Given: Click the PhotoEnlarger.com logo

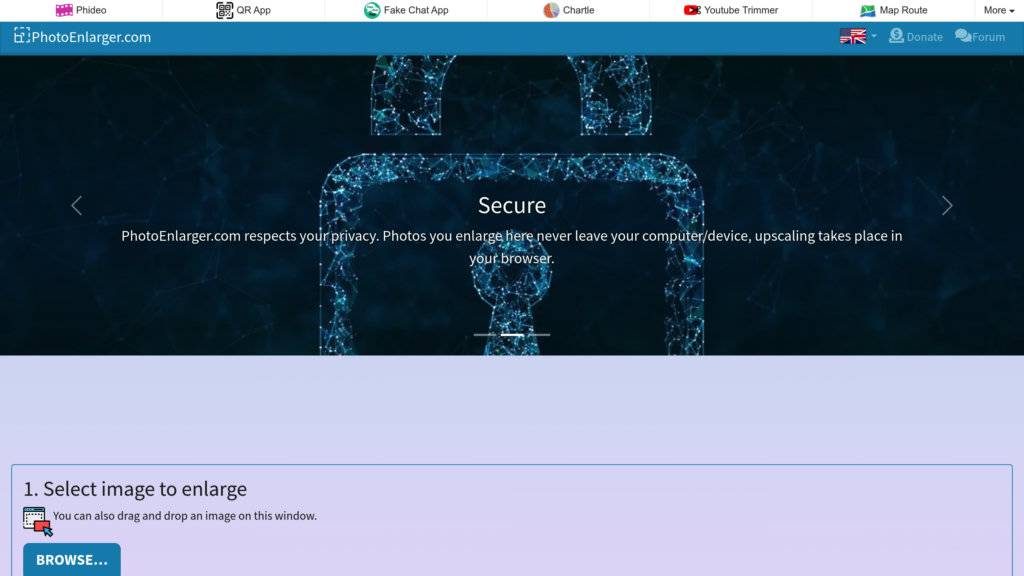Looking at the screenshot, I should [82, 37].
